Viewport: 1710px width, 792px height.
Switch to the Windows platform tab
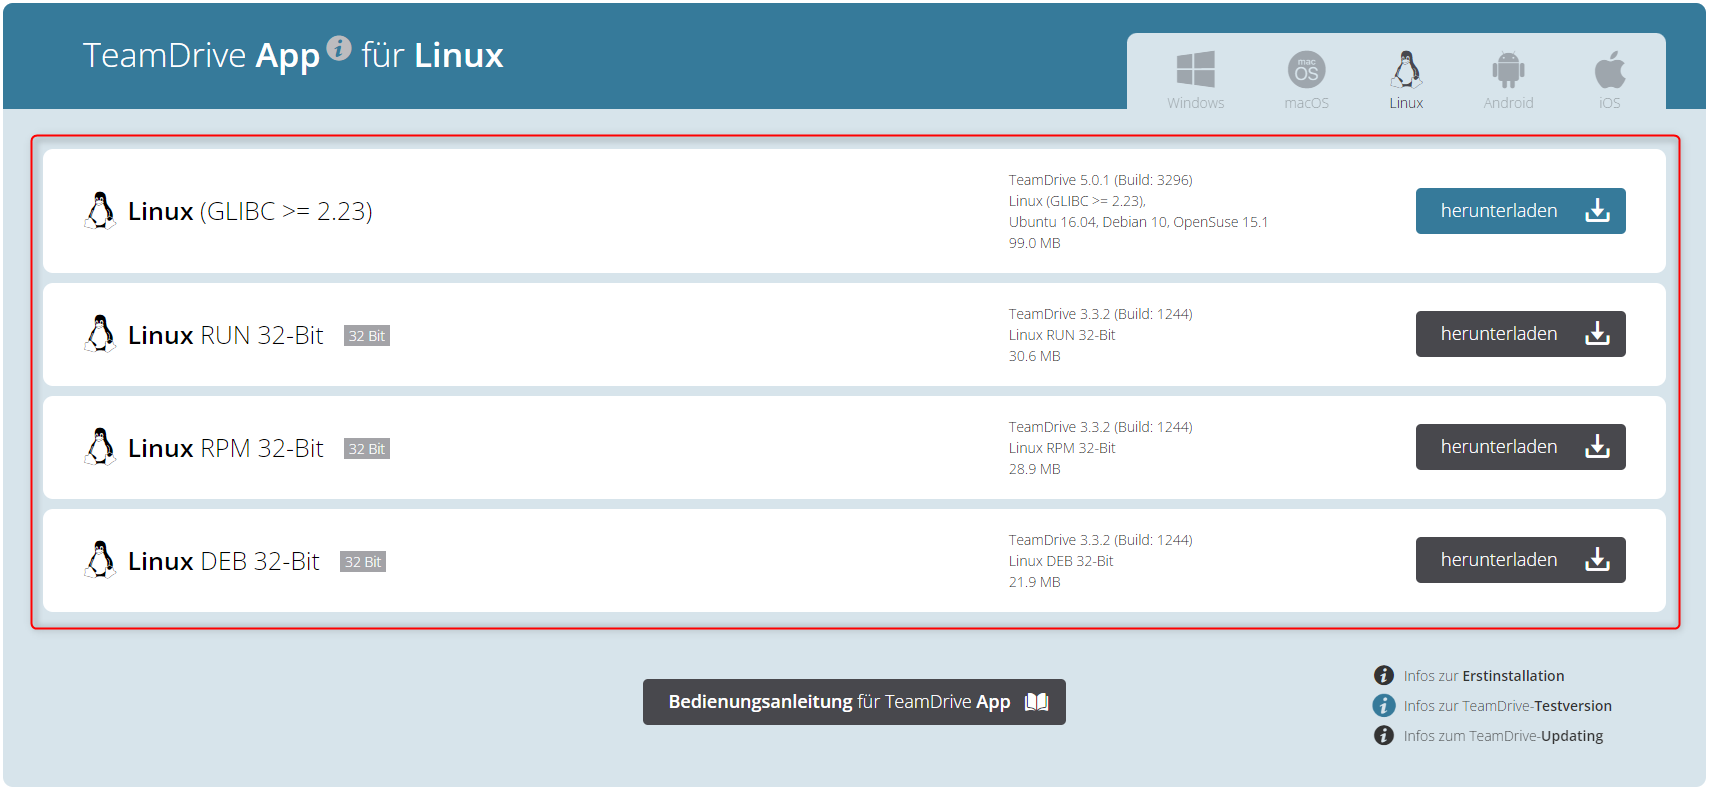[1195, 80]
